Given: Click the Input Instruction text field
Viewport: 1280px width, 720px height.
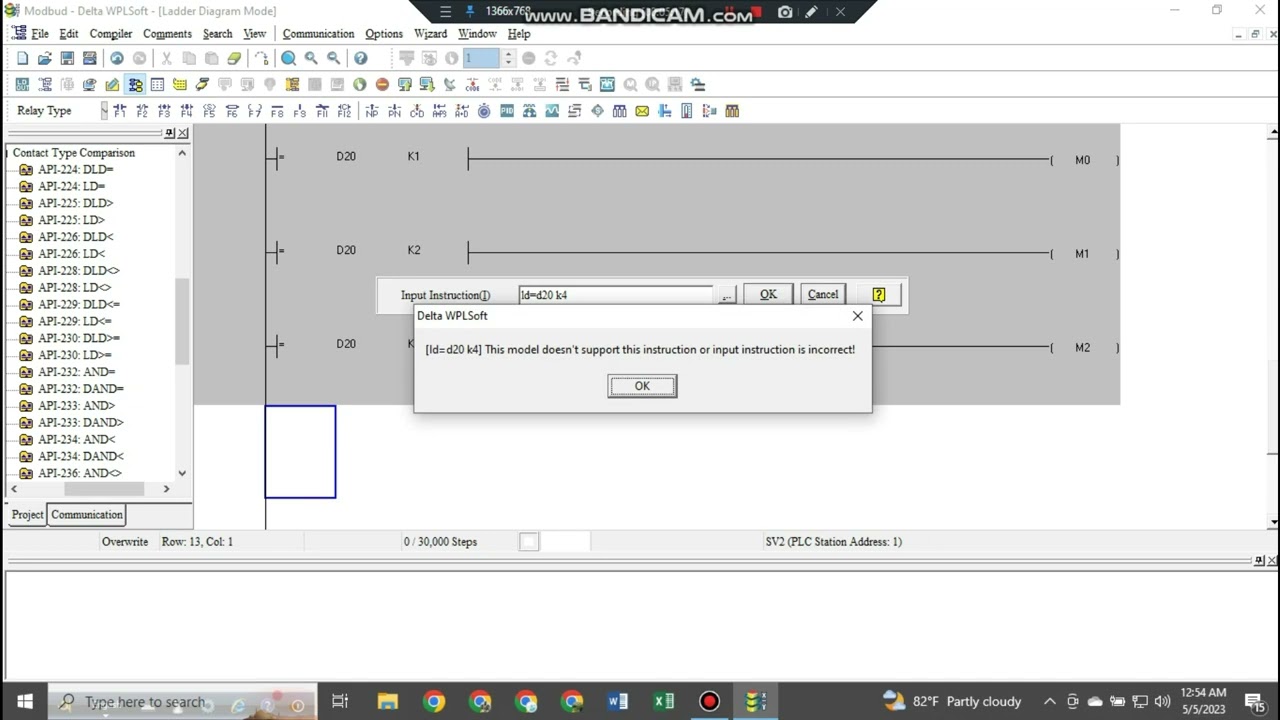Looking at the screenshot, I should pos(615,295).
